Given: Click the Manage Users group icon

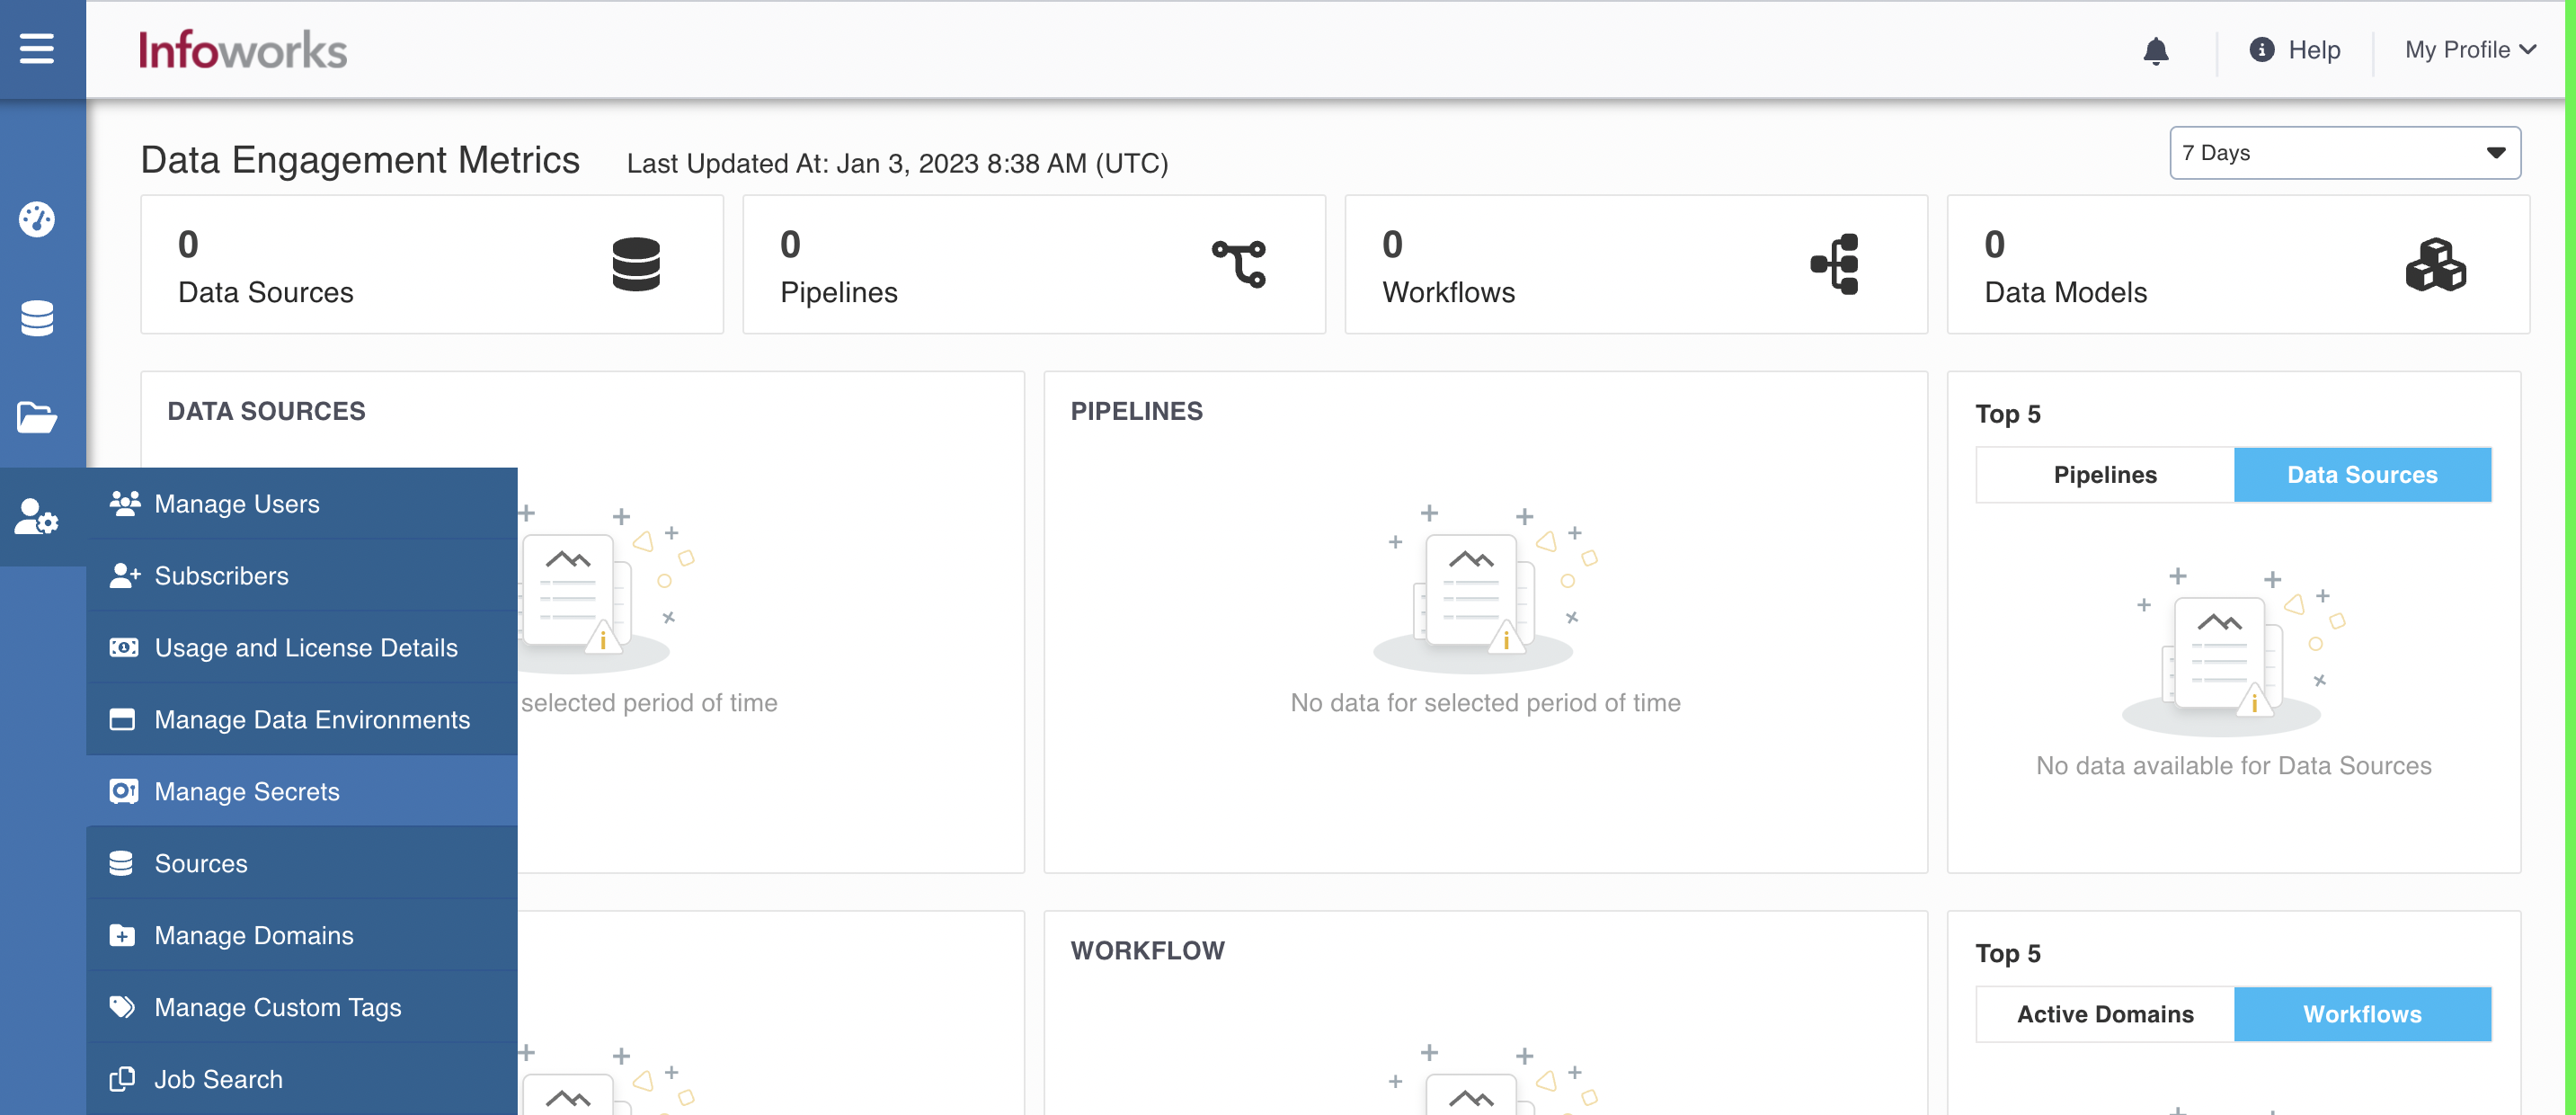Looking at the screenshot, I should (x=124, y=503).
